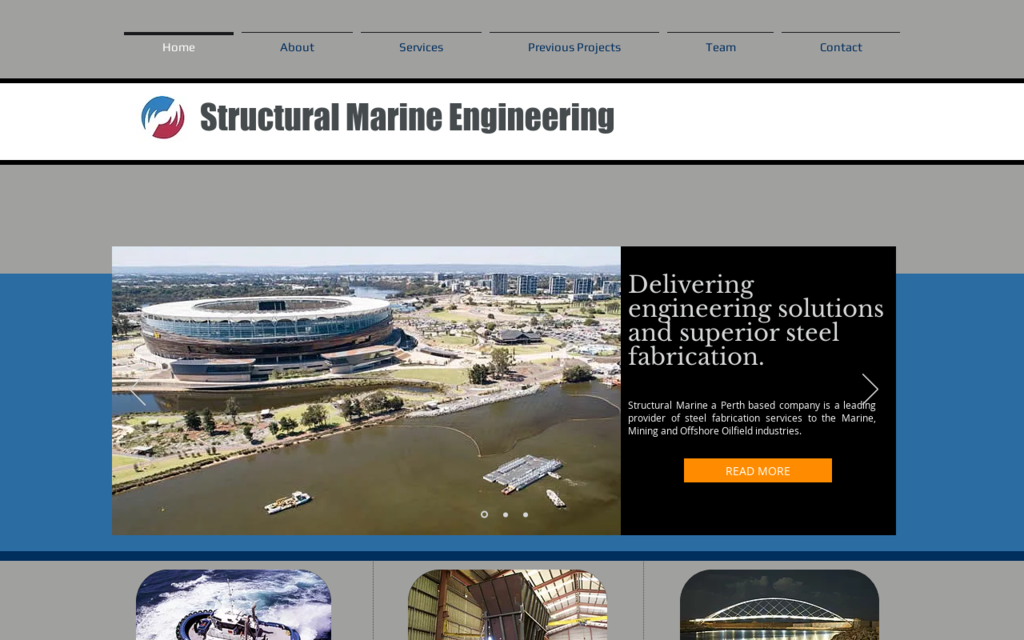Click the tugboat photo thumbnail
Viewport: 1024px width, 640px height.
tap(233, 605)
